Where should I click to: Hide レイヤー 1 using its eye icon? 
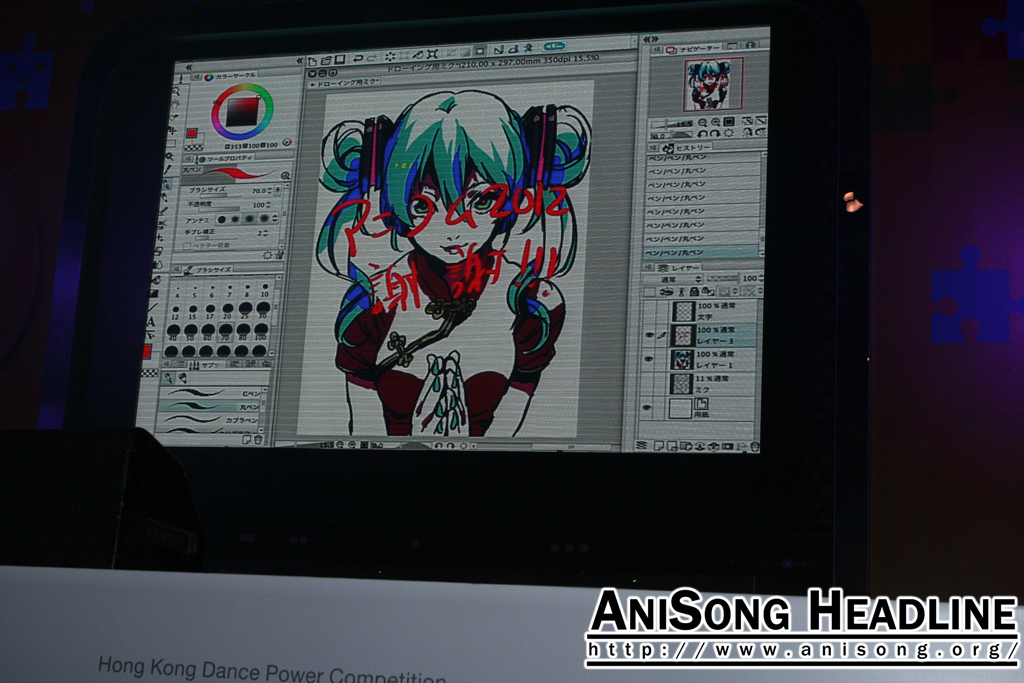tap(648, 358)
